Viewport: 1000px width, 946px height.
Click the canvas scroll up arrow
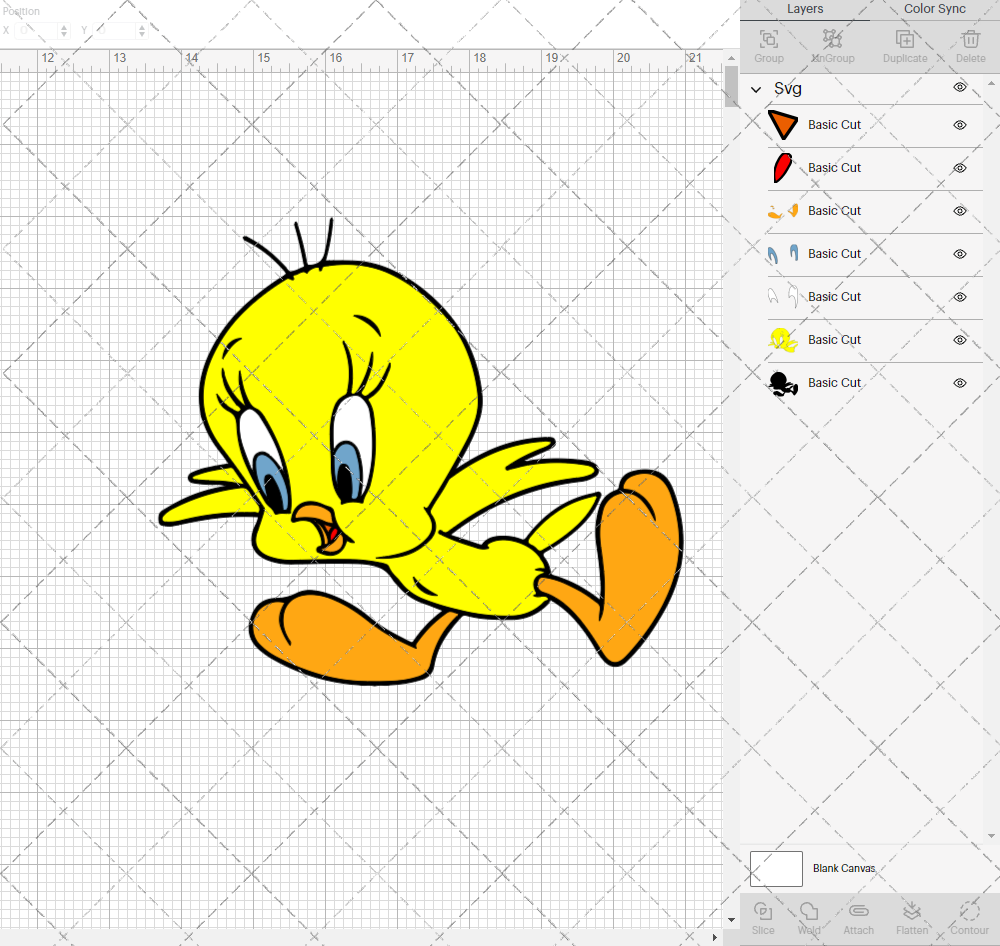[x=731, y=57]
